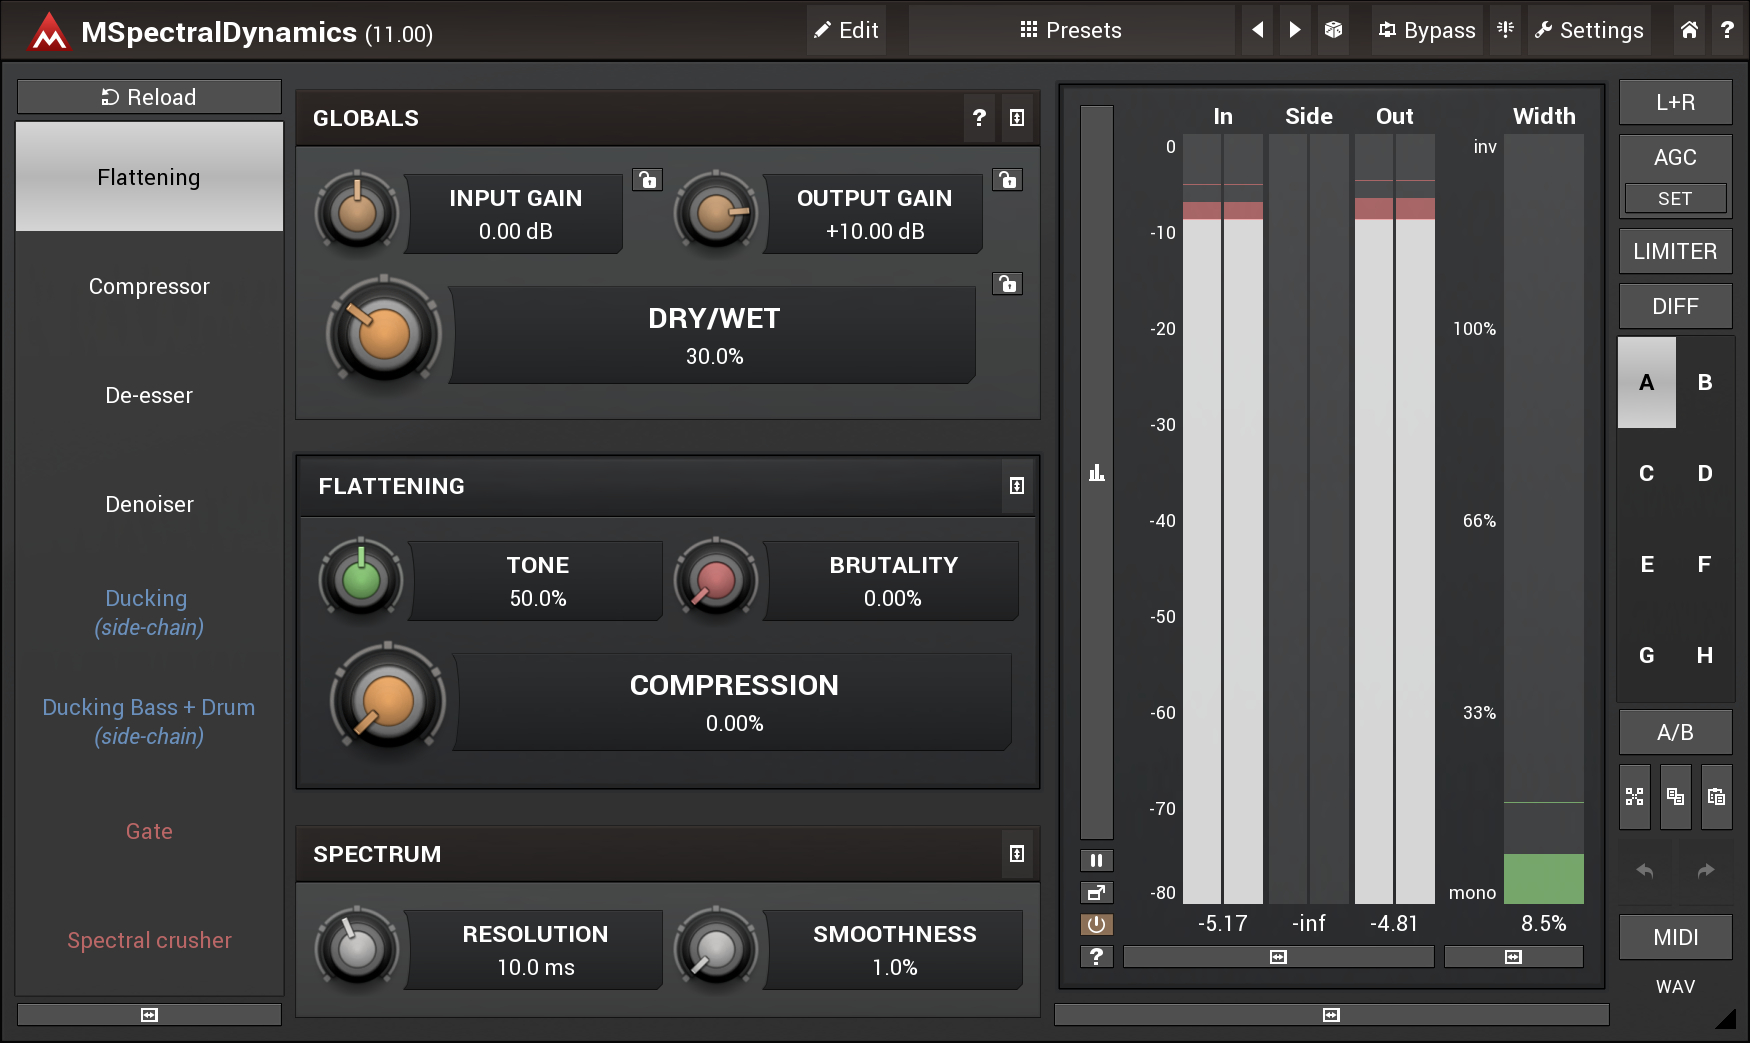
Task: Select preset slot B
Action: [x=1705, y=382]
